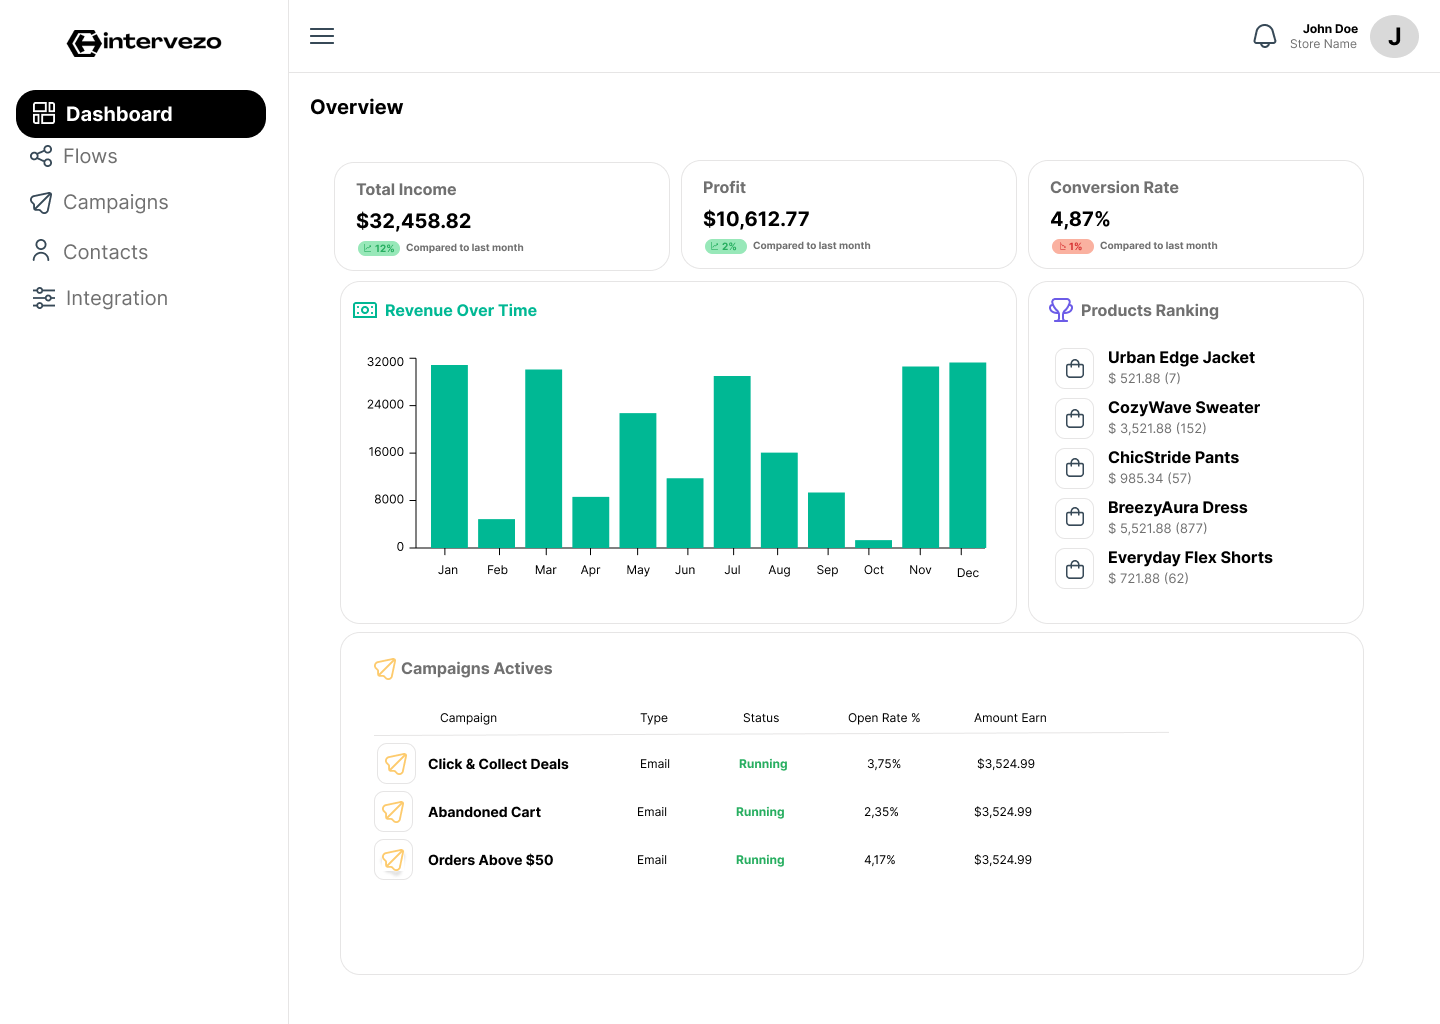This screenshot has width=1440, height=1024.
Task: Click the Campaigns paper plane icon
Action: coord(41,202)
